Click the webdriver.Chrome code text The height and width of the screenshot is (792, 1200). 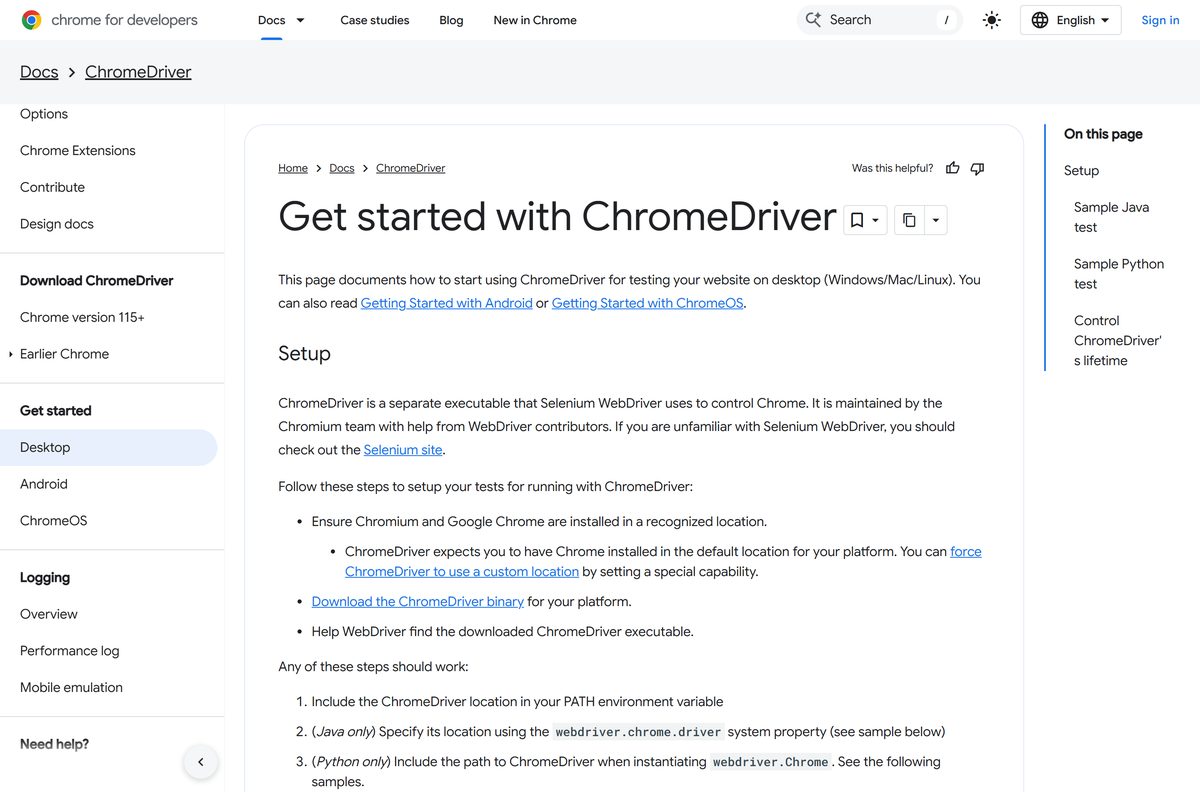(770, 762)
